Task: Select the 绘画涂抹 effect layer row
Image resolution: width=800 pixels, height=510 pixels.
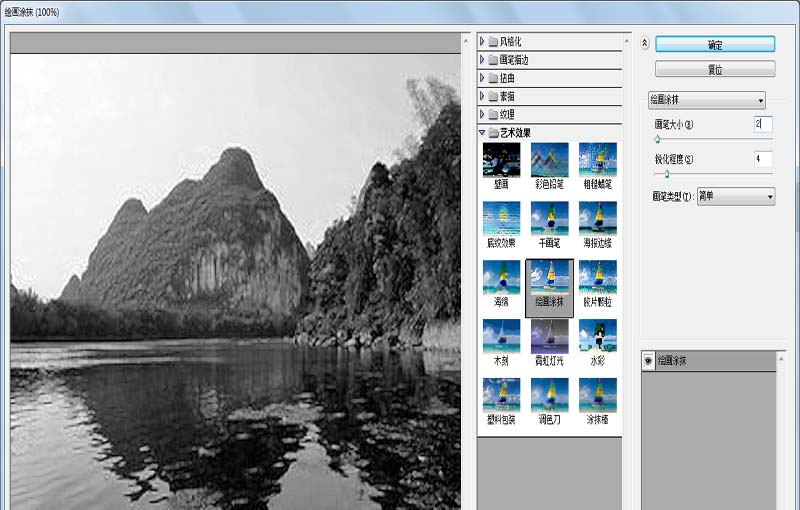Action: pyautogui.click(x=709, y=361)
